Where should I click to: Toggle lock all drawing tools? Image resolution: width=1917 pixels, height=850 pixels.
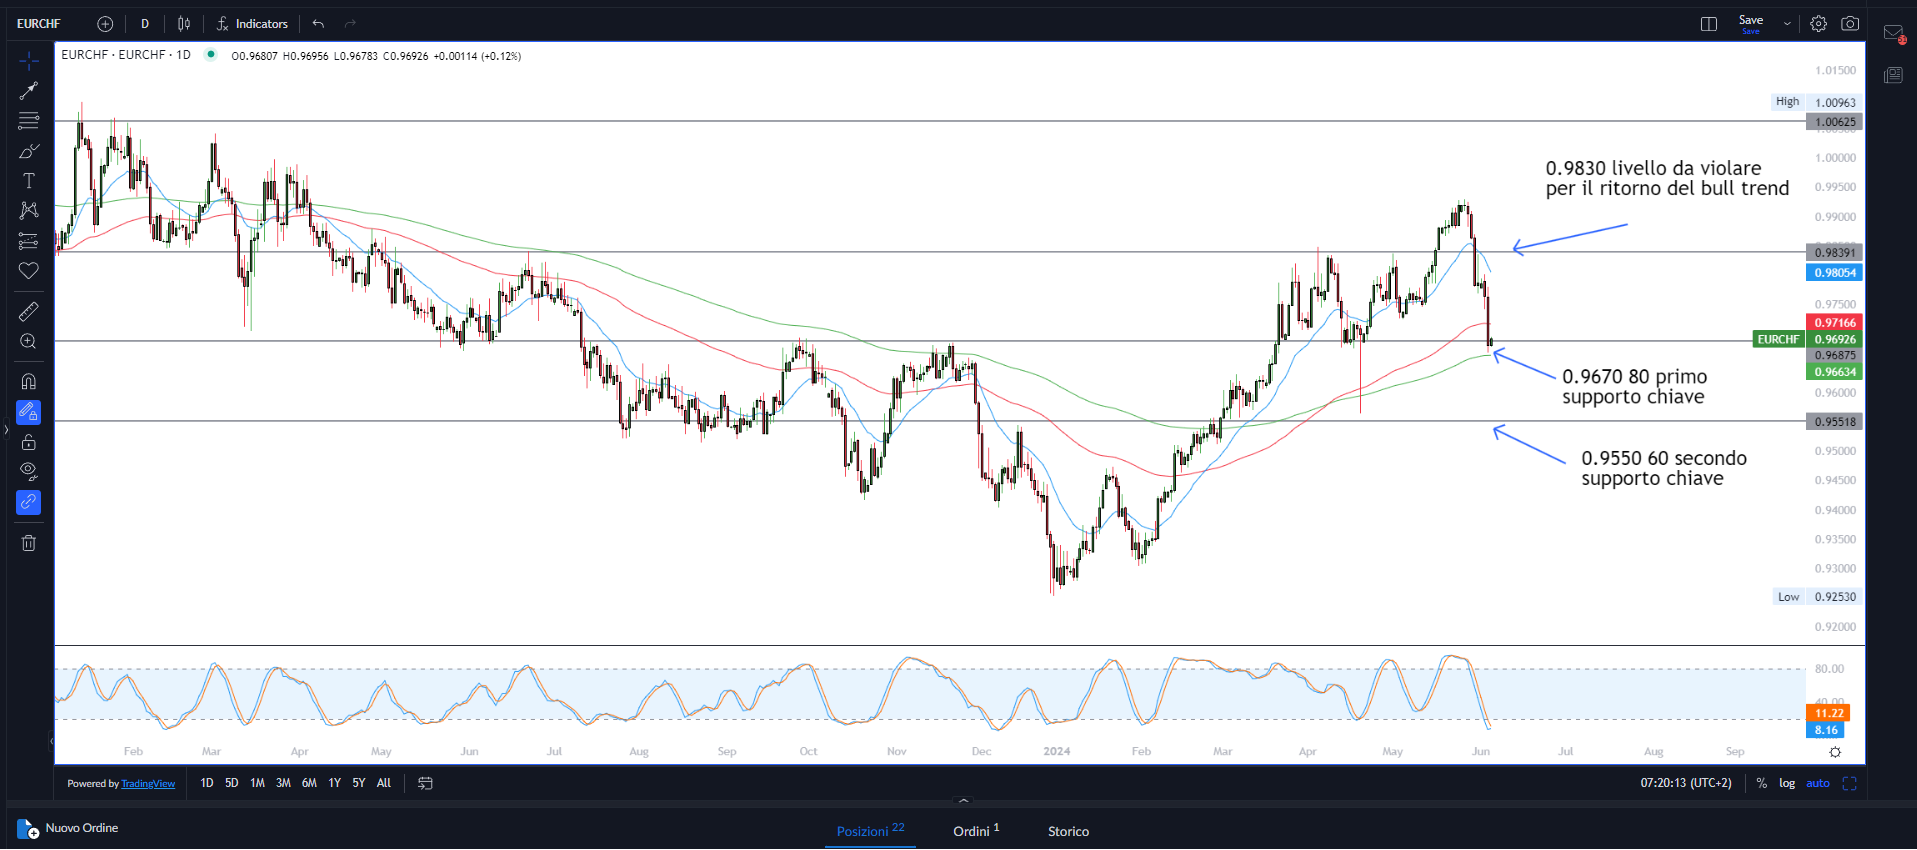pyautogui.click(x=29, y=442)
